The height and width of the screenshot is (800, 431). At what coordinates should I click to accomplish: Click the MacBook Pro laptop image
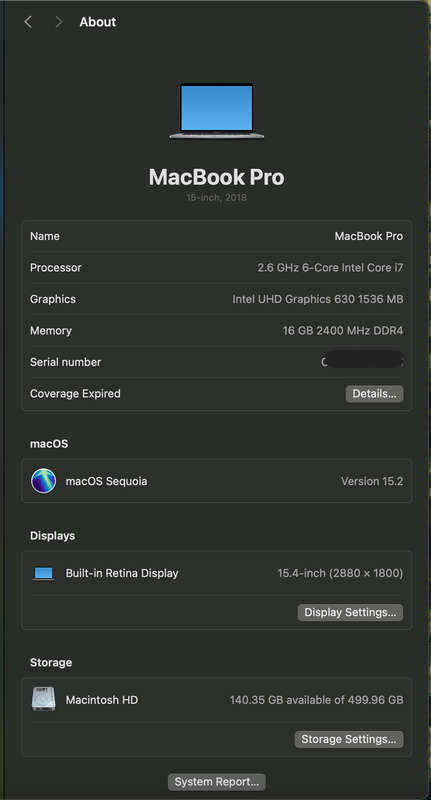pos(217,111)
